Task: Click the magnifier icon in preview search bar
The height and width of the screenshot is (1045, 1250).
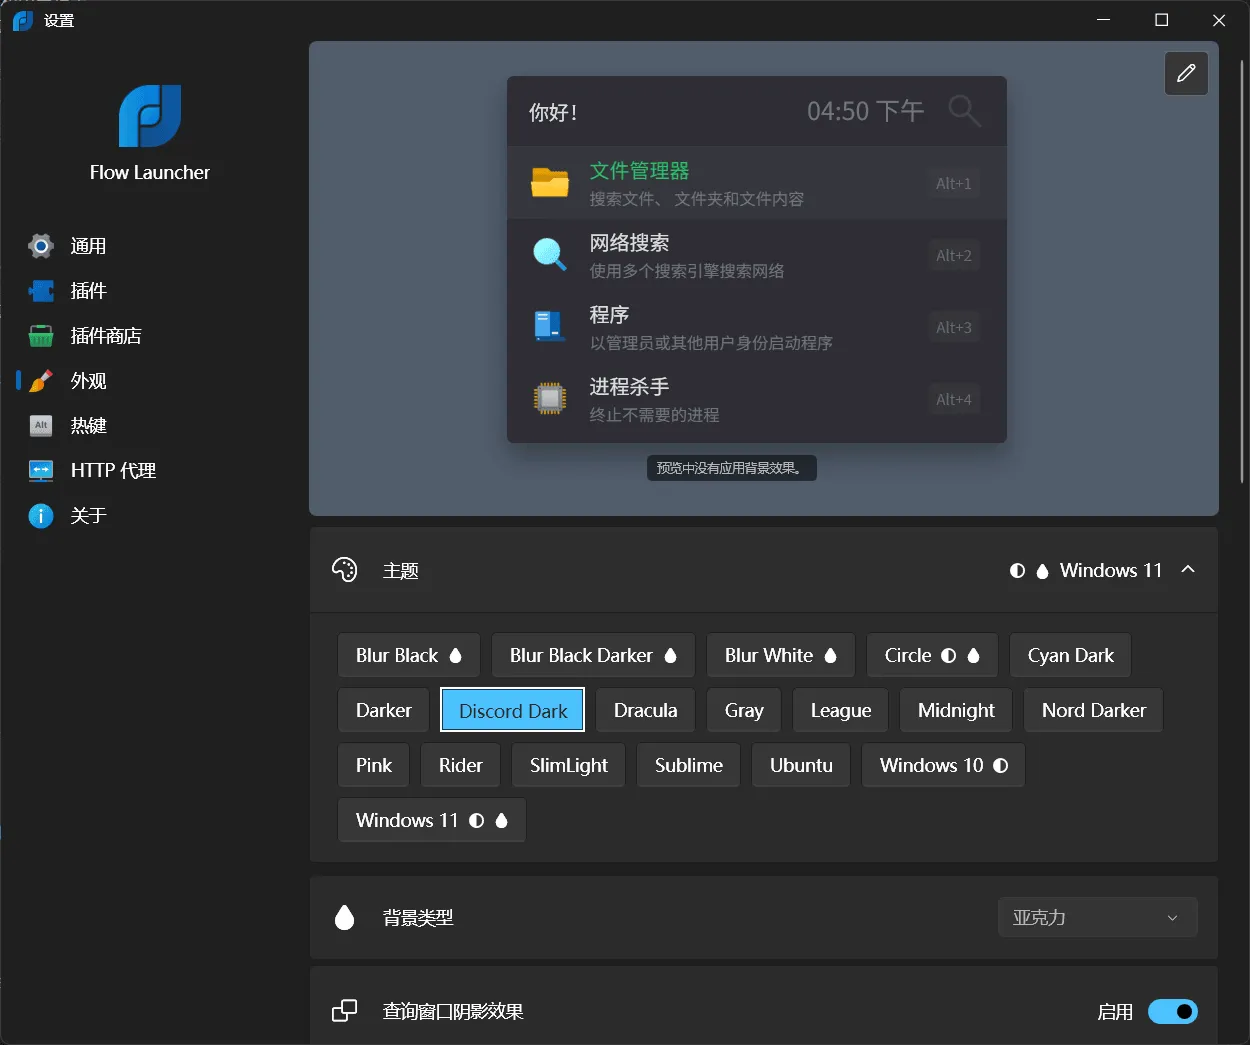Action: pos(964,111)
